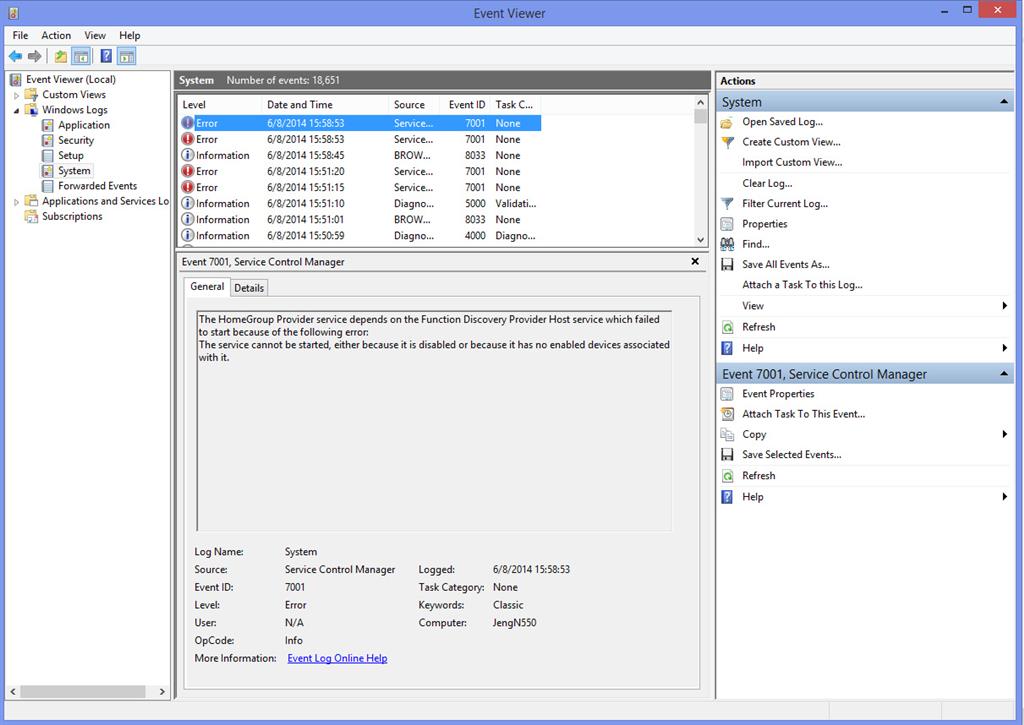Click the Attach Task To This Event icon

pyautogui.click(x=727, y=414)
